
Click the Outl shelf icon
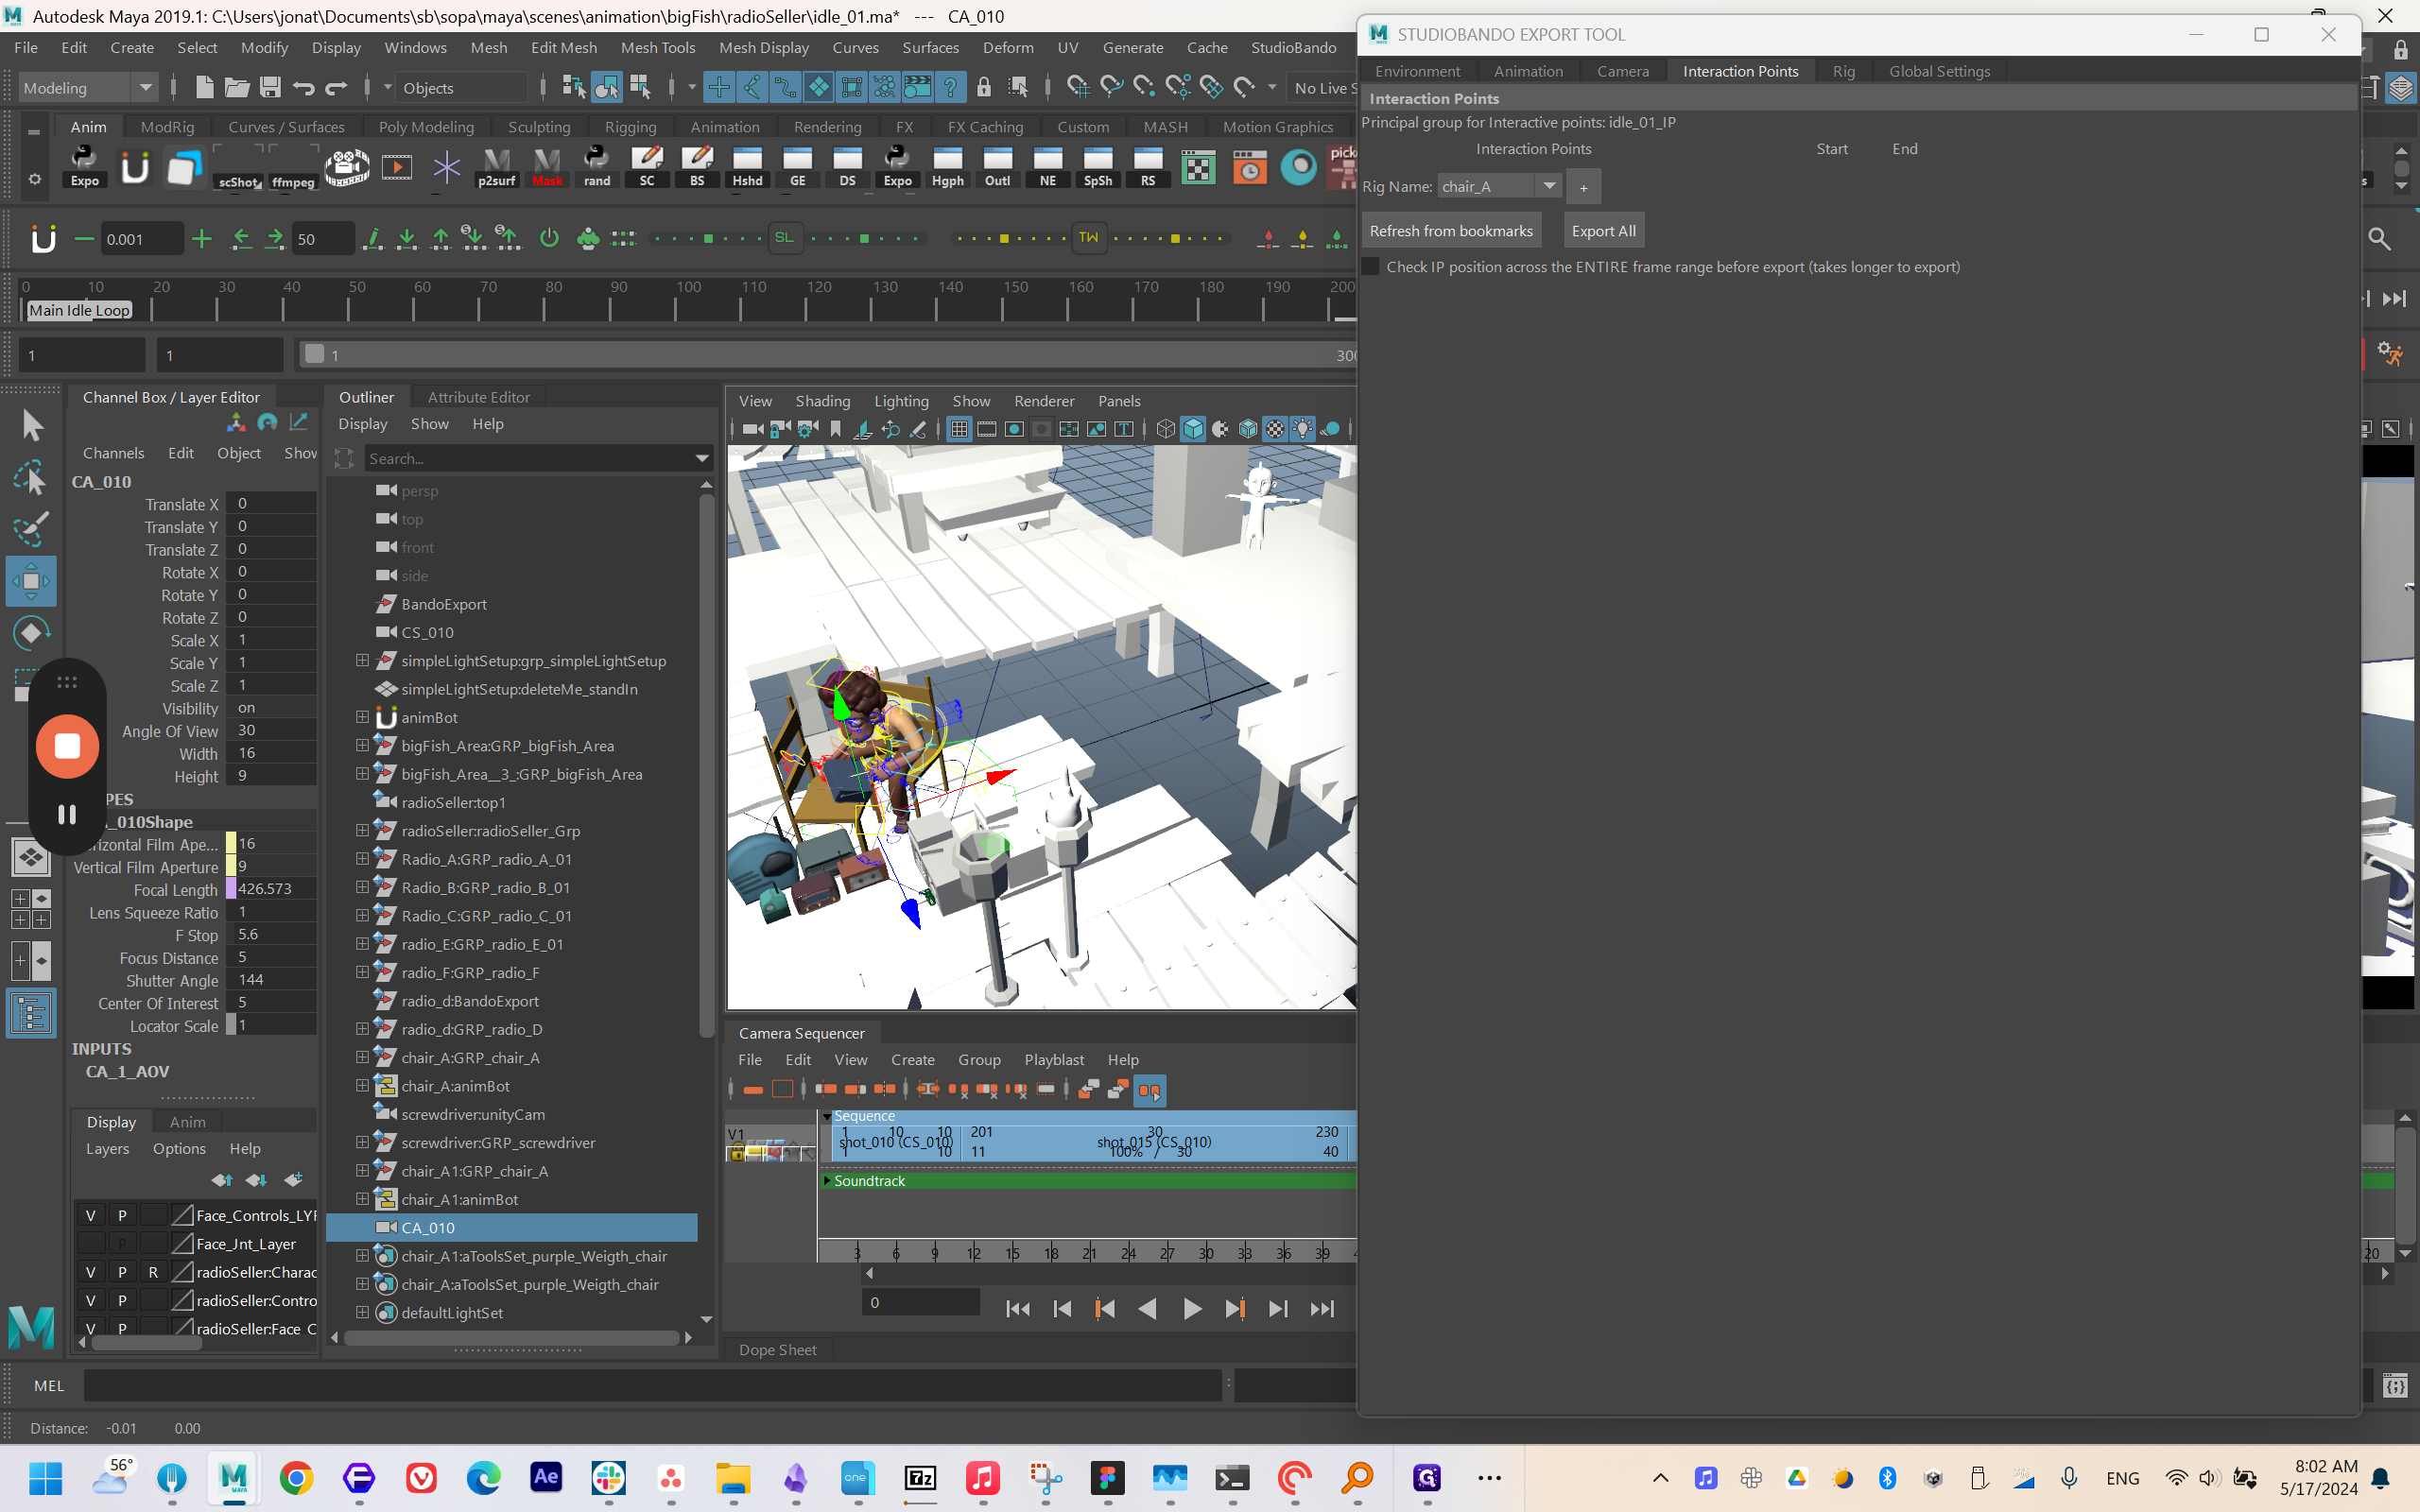[997, 167]
